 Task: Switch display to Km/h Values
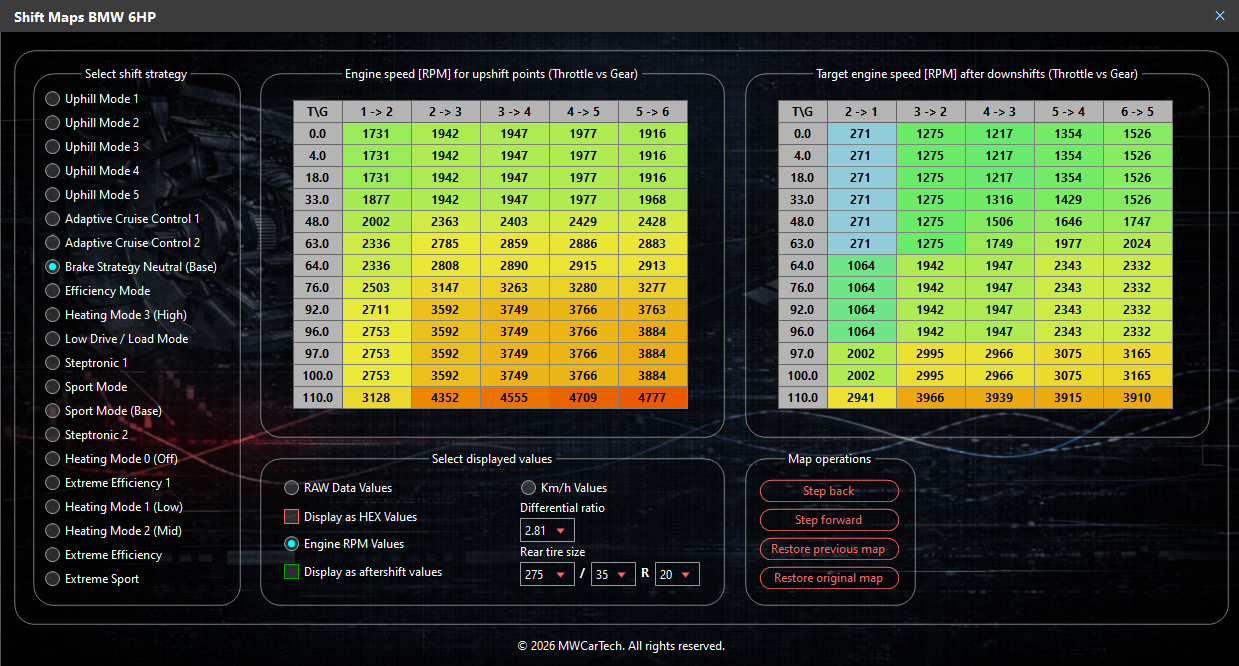point(528,488)
